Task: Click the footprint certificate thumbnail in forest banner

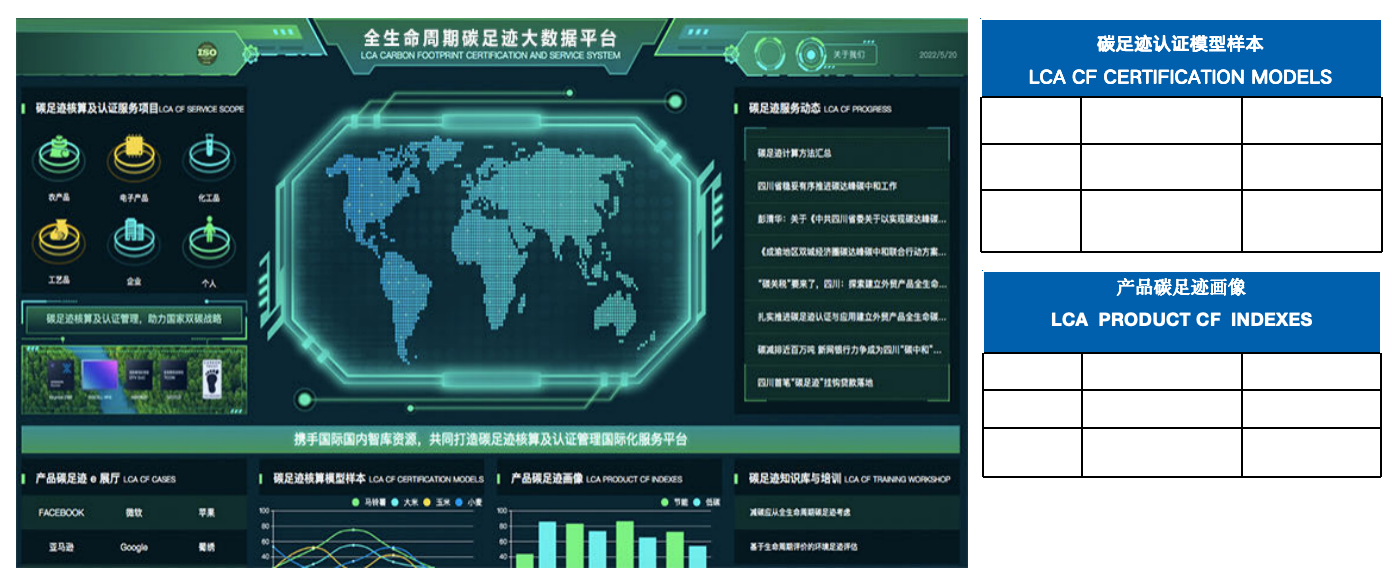Action: click(210, 378)
